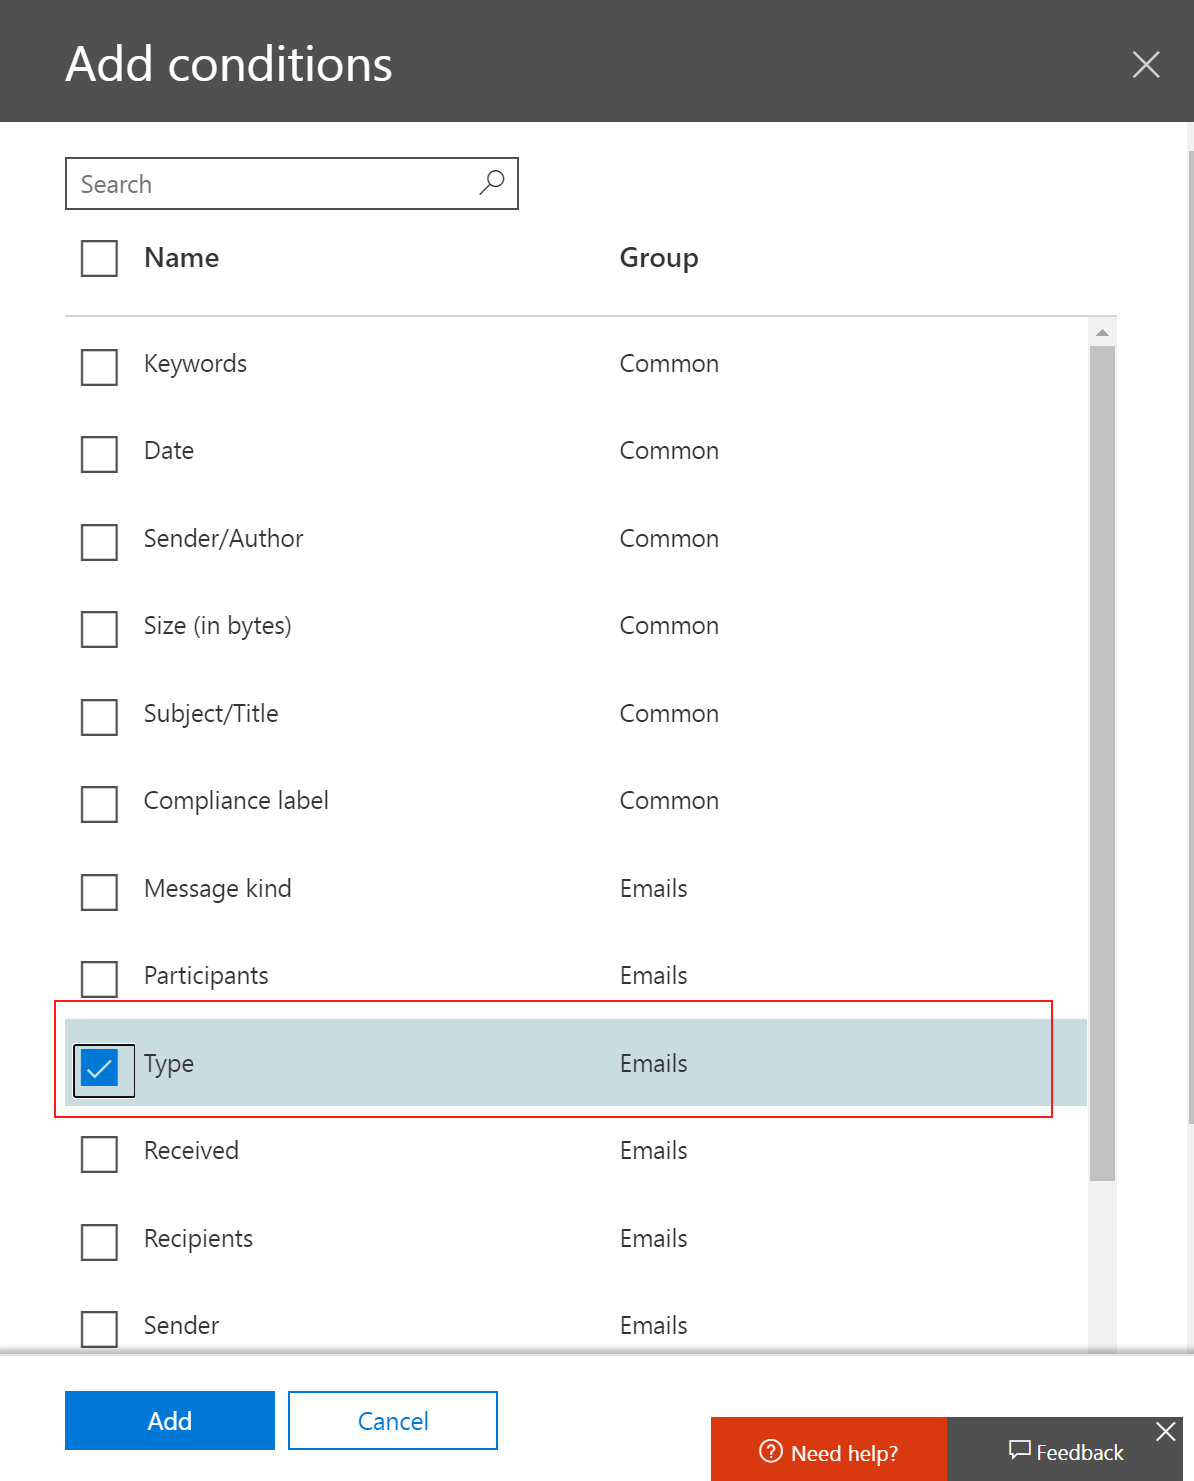Click the conditions list scrollbar thumb
Image resolution: width=1194 pixels, height=1481 pixels.
click(x=1101, y=760)
